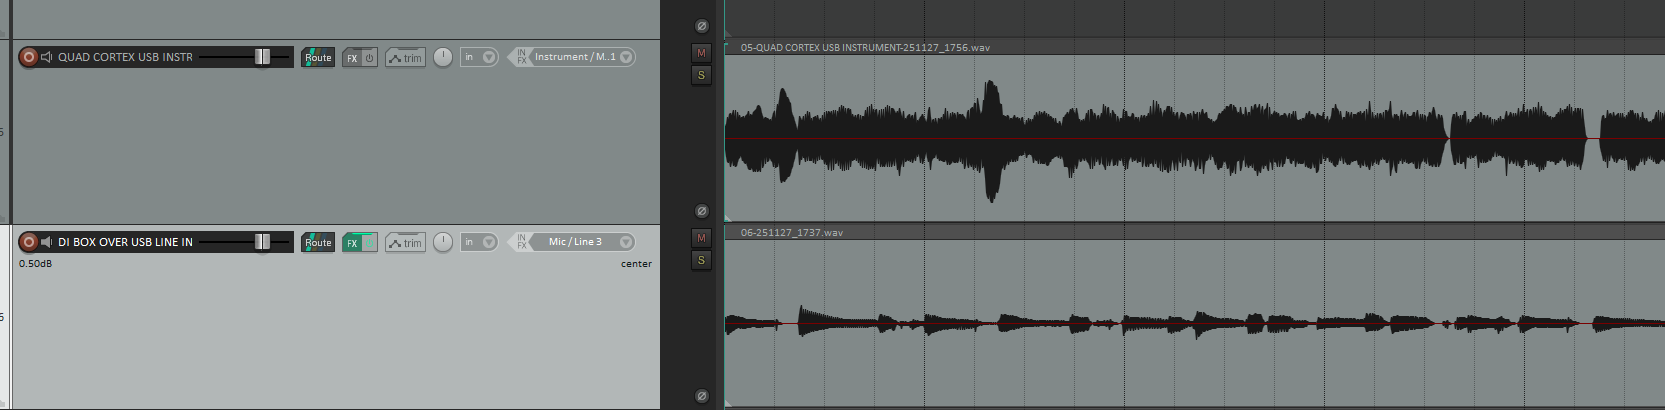
Task: Click the monitoring speaker icon on DI BOX track
Action: coord(46,242)
